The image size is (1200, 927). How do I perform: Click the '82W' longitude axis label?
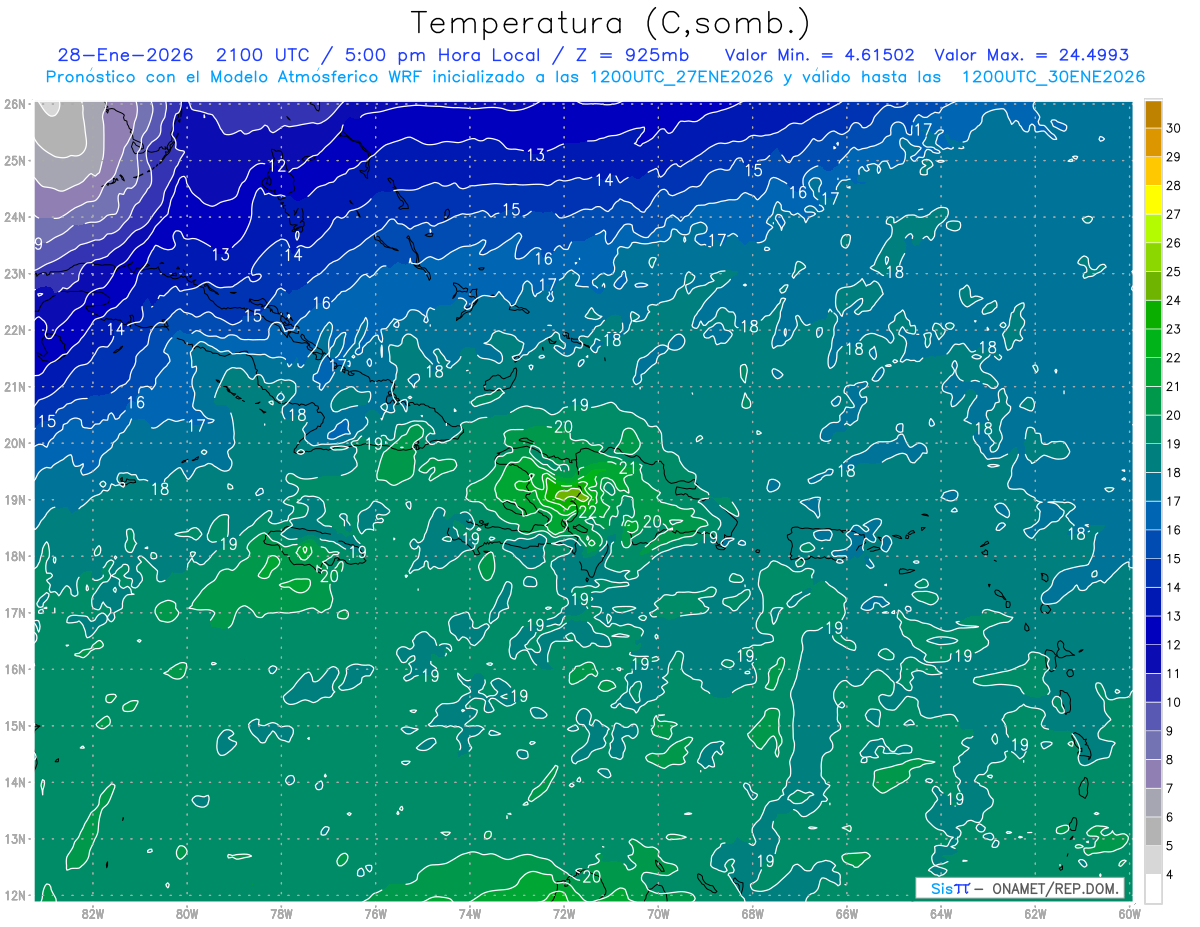coord(92,912)
